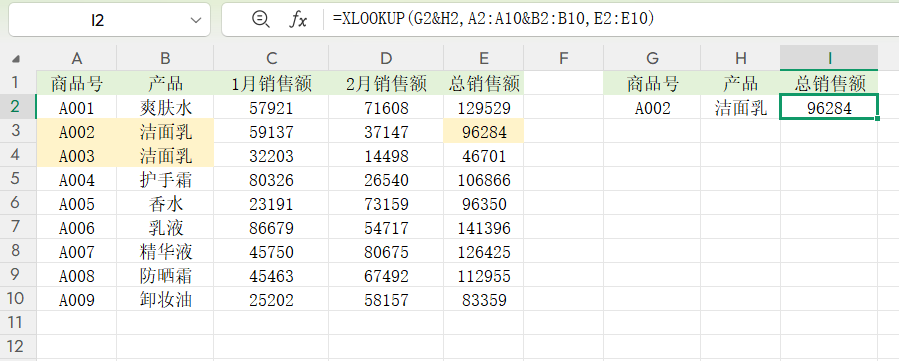Select row 2 header

pos(18,107)
